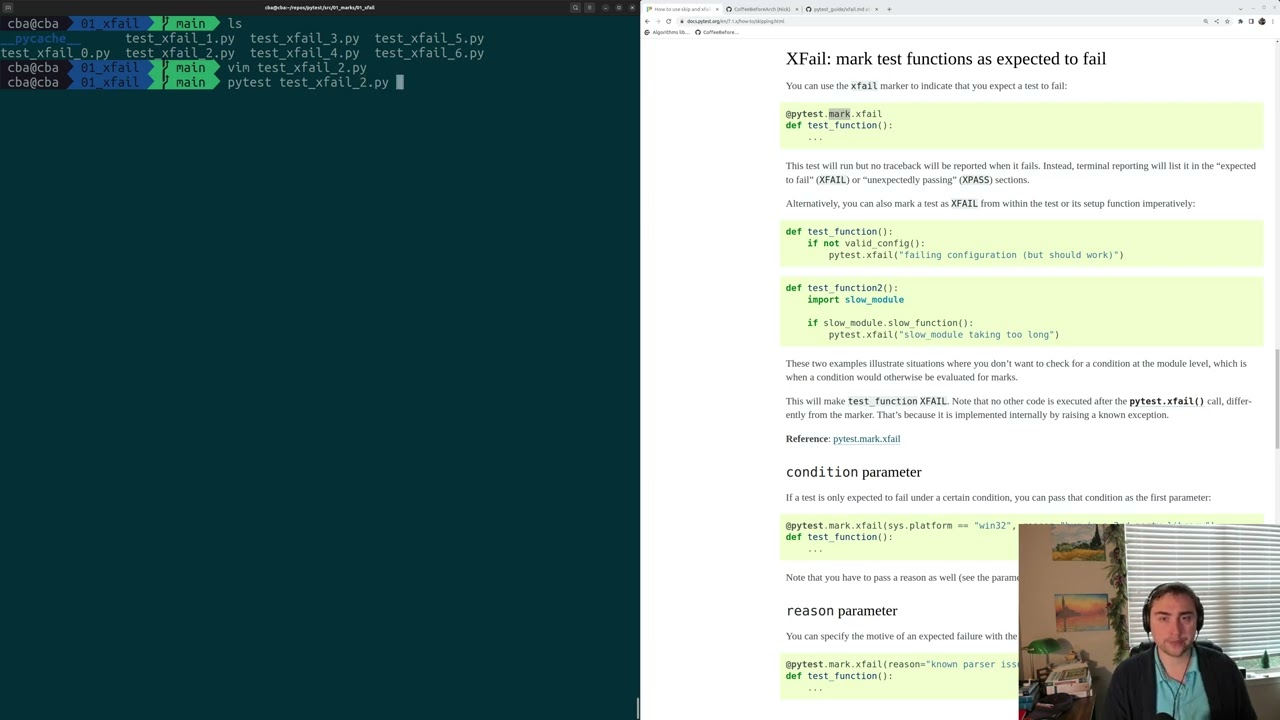Click the 'reason parameter' heading

(841, 611)
